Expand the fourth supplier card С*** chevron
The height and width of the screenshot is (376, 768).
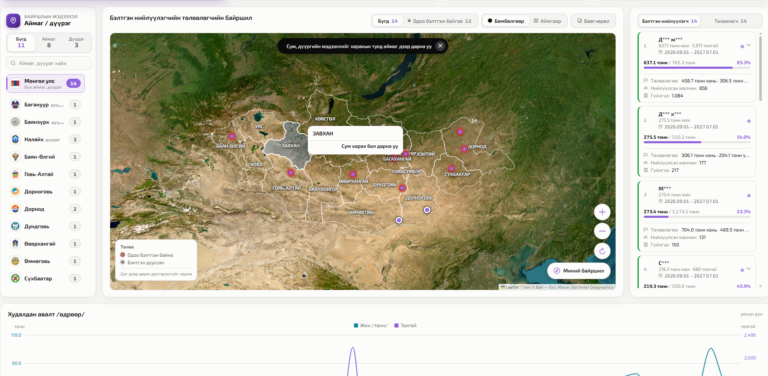(x=748, y=269)
